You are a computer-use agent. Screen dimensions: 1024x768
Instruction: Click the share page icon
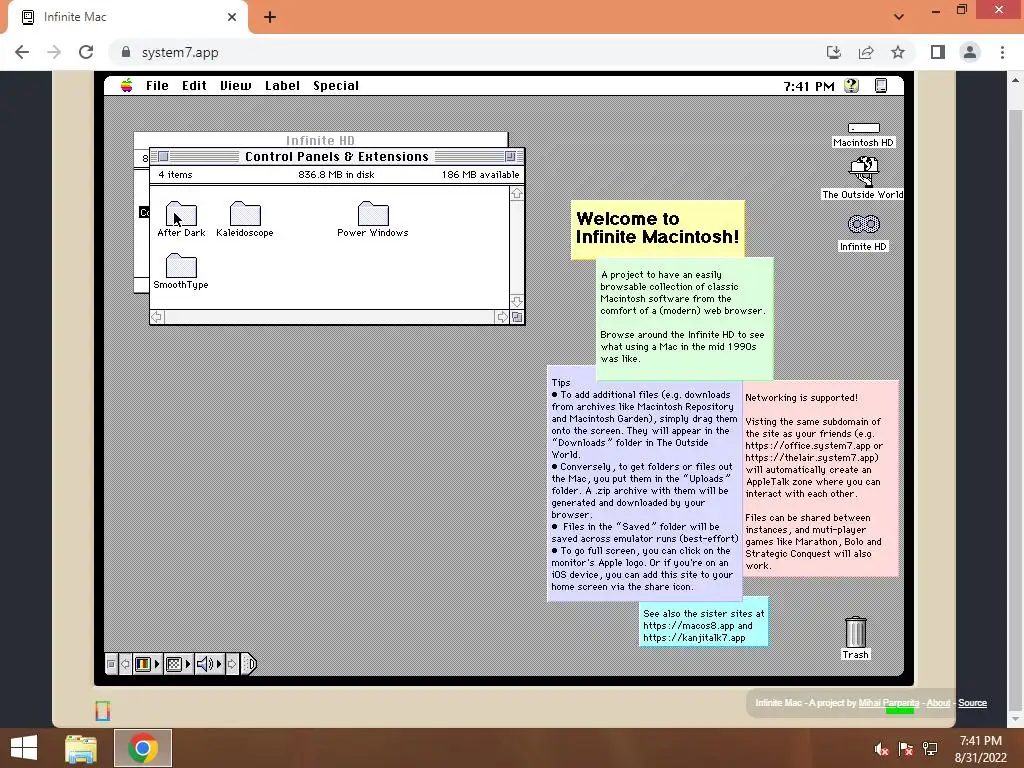tap(866, 52)
